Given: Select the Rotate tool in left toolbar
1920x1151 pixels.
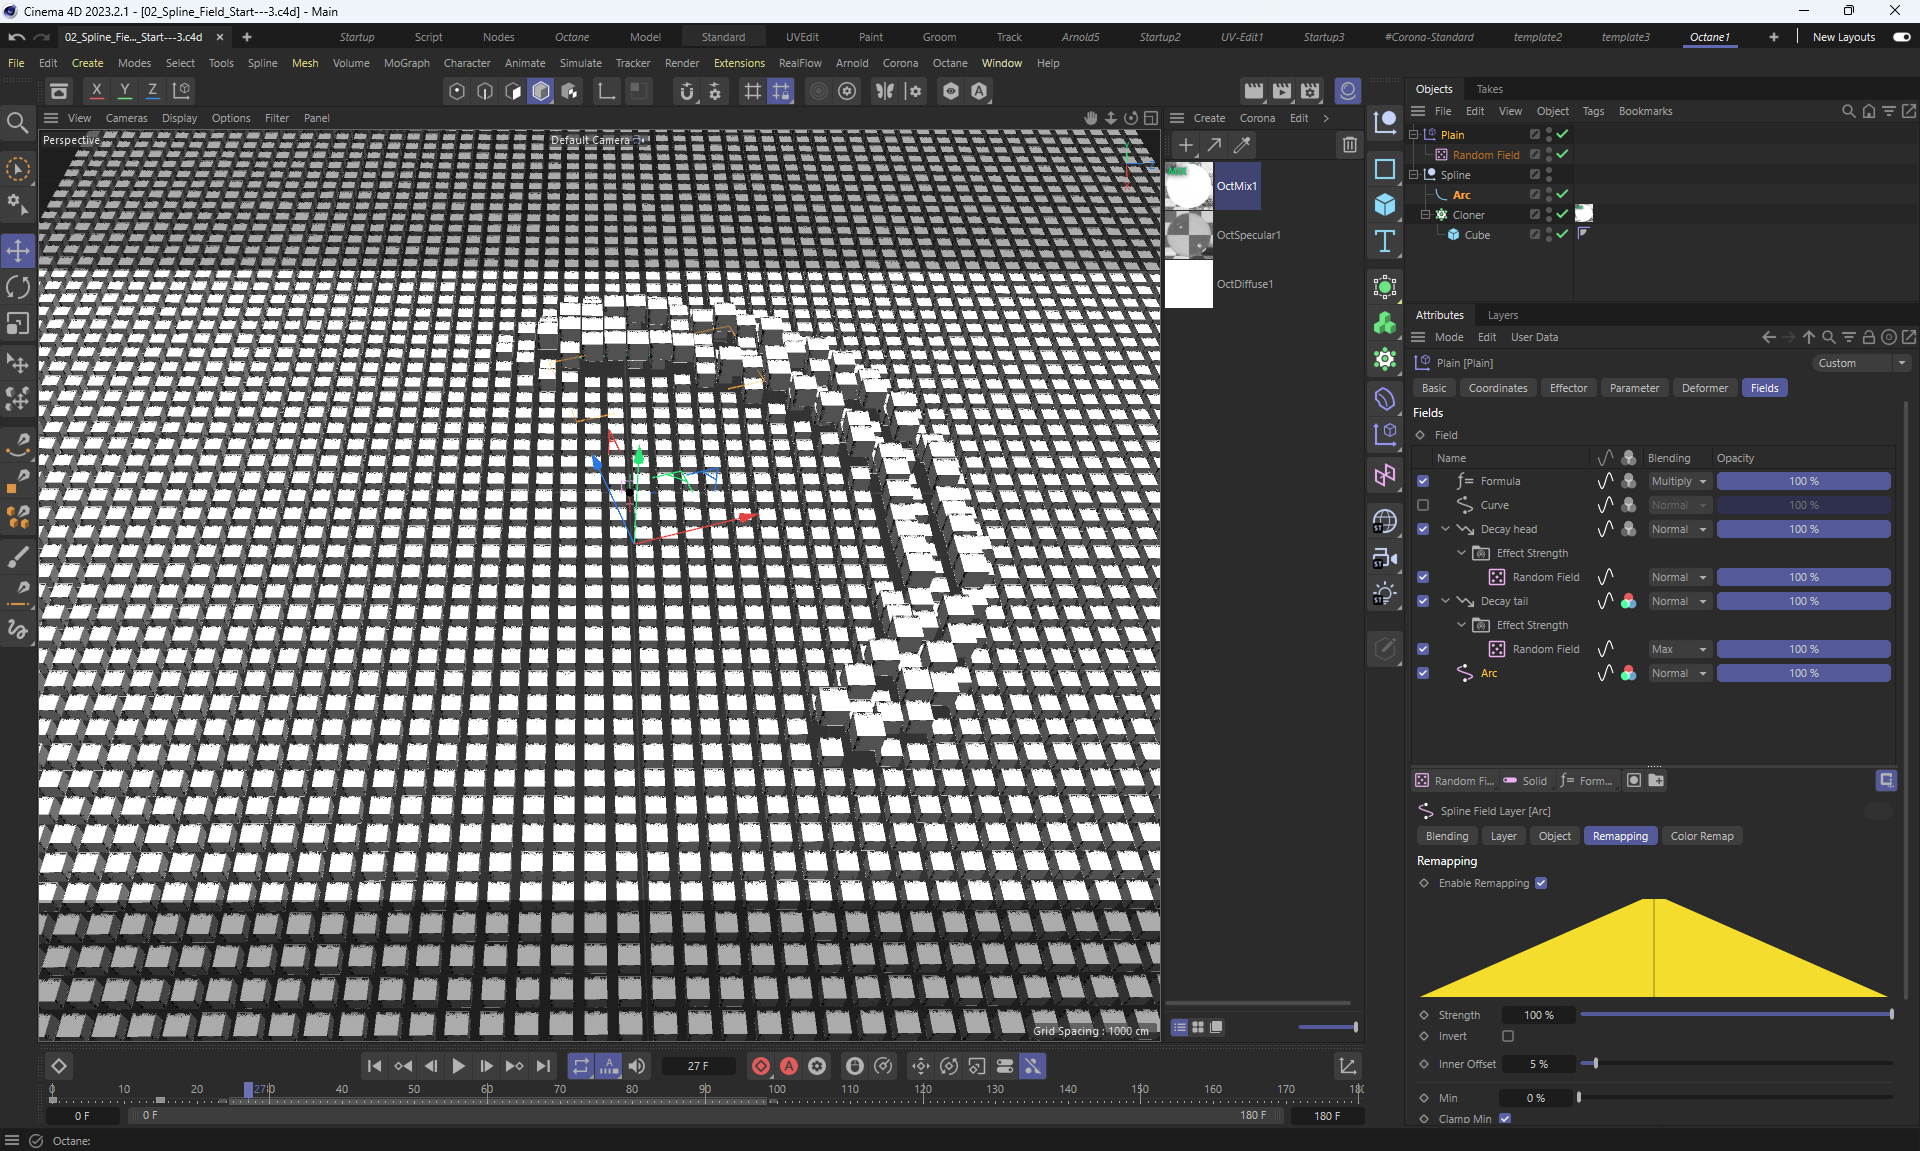Looking at the screenshot, I should tap(18, 288).
